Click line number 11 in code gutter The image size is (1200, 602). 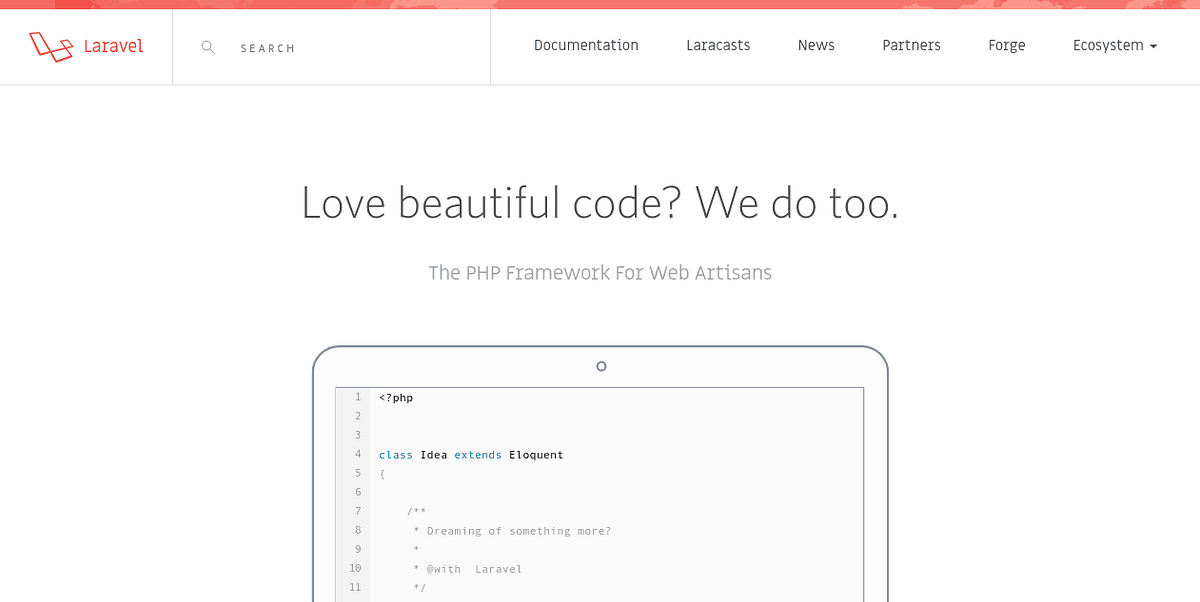(355, 587)
